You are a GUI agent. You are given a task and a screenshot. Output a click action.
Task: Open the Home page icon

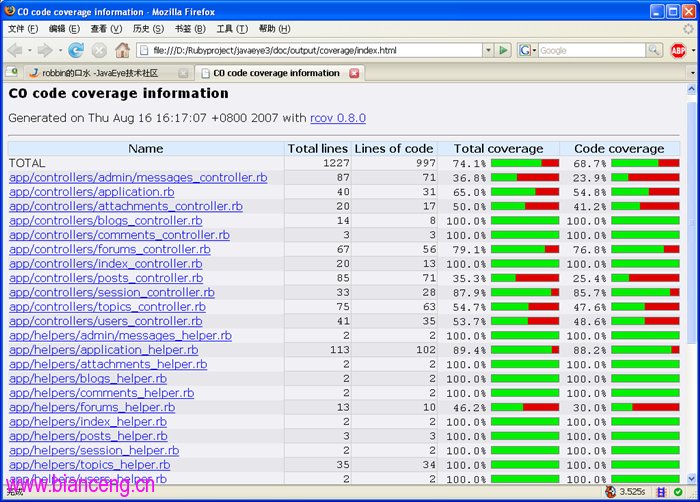click(x=122, y=50)
